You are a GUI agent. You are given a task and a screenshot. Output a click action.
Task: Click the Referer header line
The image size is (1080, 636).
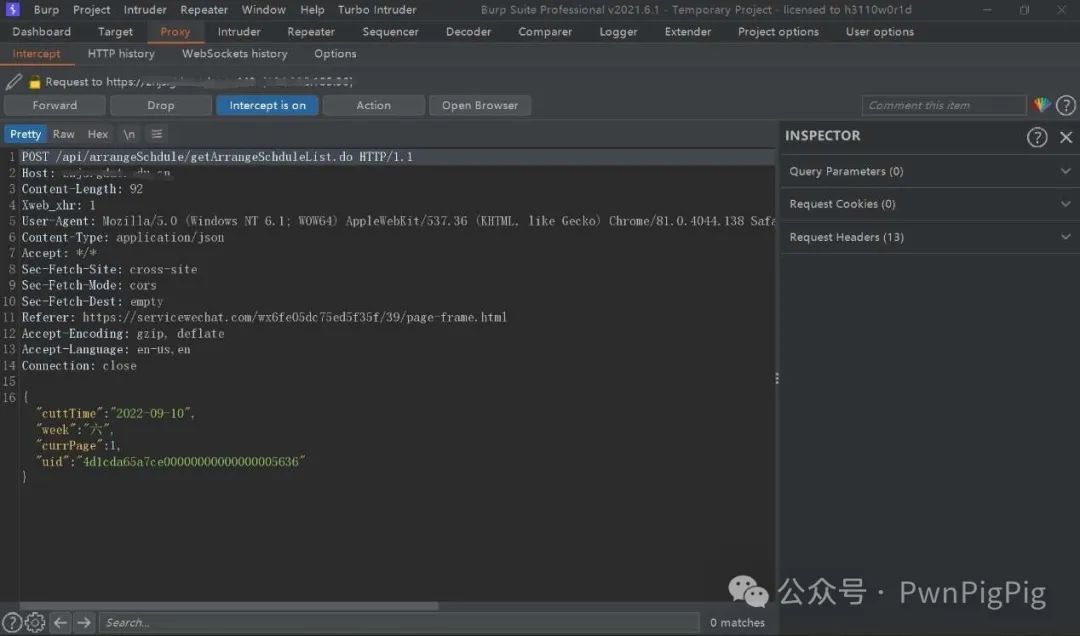[x=264, y=318]
